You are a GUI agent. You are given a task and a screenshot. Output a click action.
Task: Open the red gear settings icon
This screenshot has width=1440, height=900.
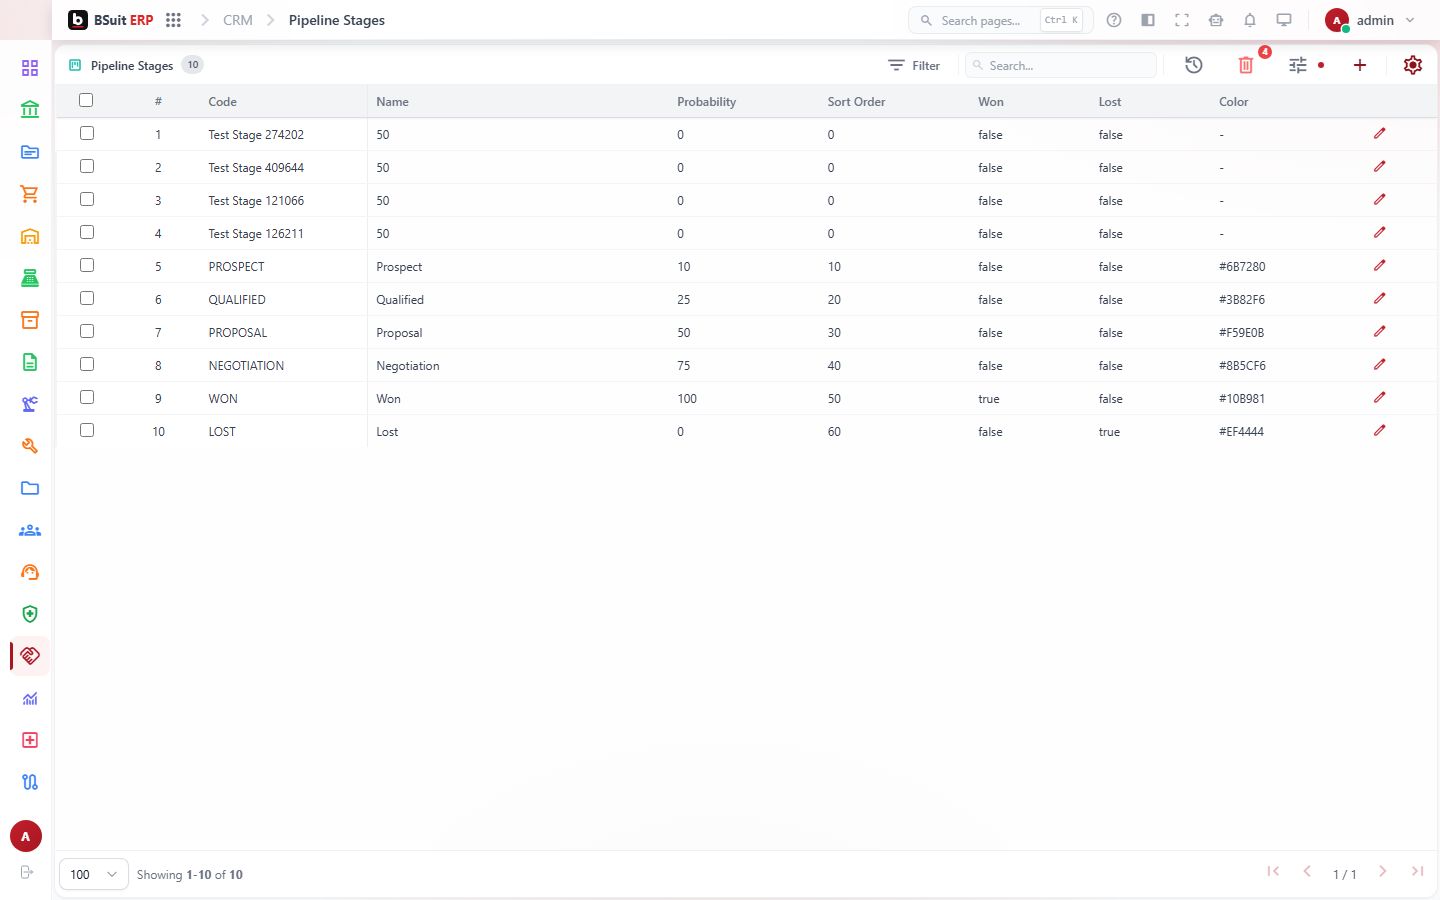tap(1413, 65)
